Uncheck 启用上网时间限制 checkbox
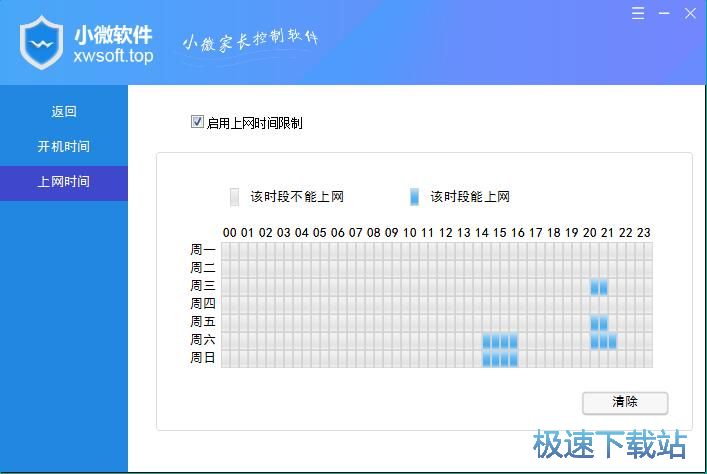The height and width of the screenshot is (474, 707). pos(197,122)
